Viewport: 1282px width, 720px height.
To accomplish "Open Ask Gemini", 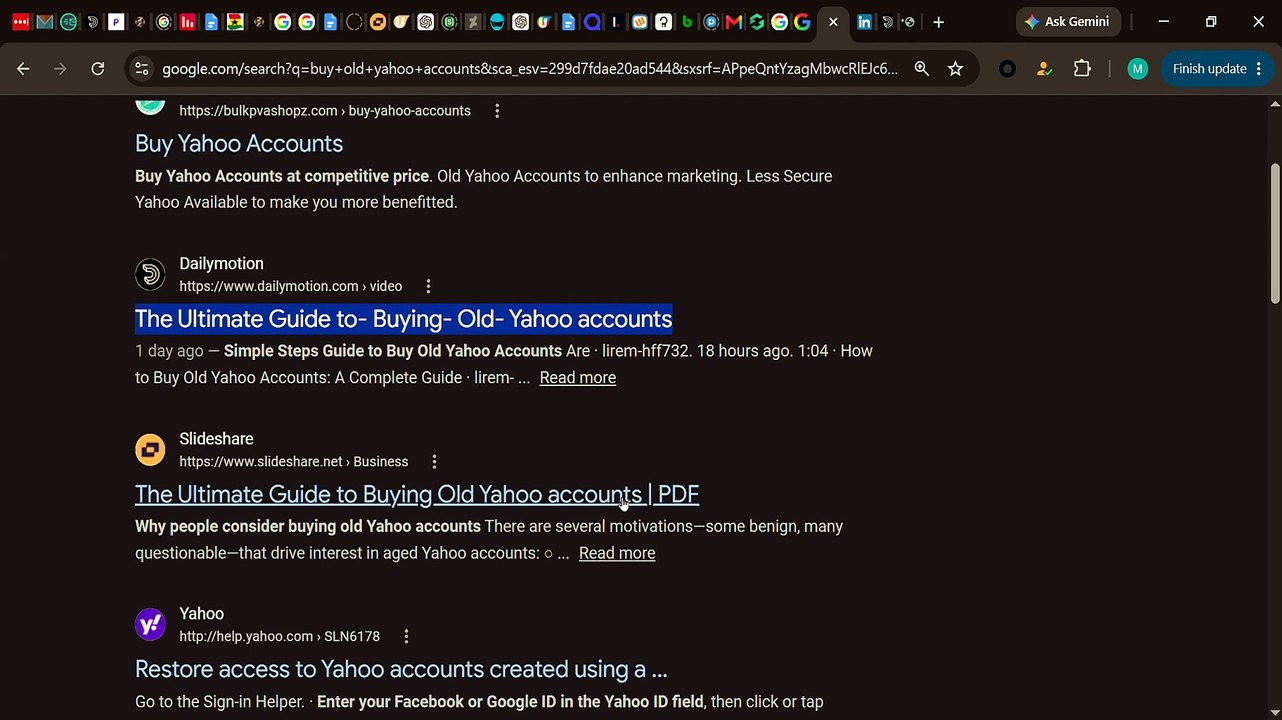I will coord(1068,22).
